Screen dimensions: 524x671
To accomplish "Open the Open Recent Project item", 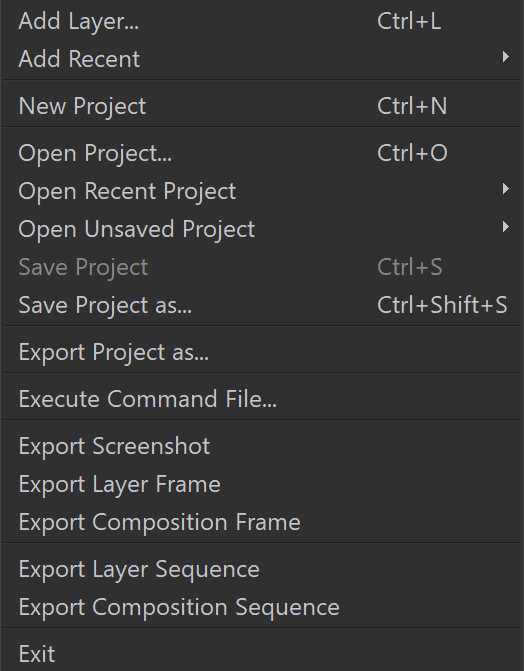I will (262, 190).
